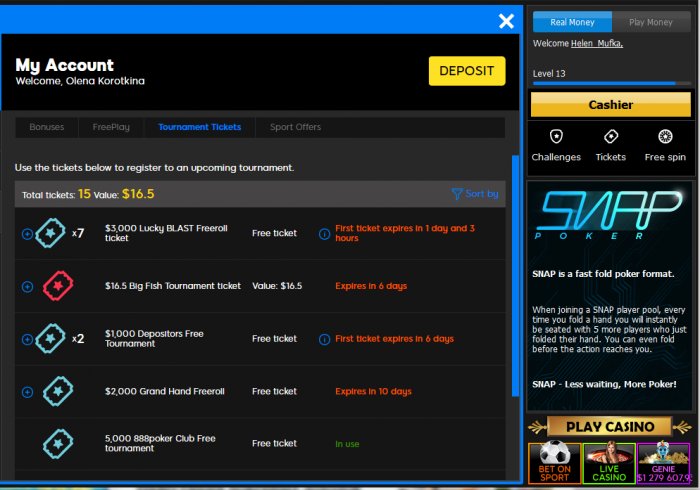Click 'Welcome, Olena Korotkina' text

coord(80,81)
